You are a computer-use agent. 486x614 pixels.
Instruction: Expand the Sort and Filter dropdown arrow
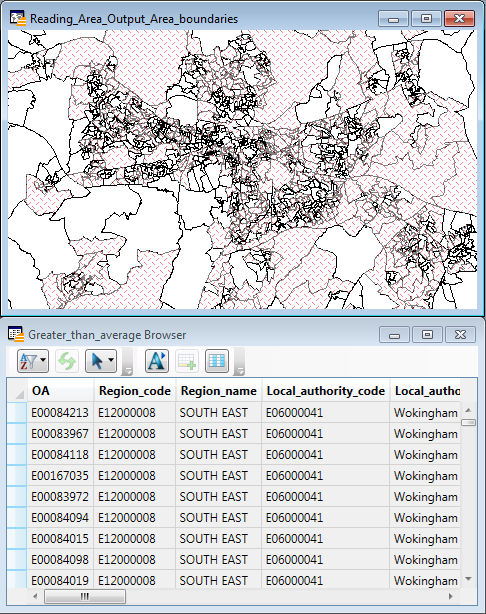click(43, 361)
